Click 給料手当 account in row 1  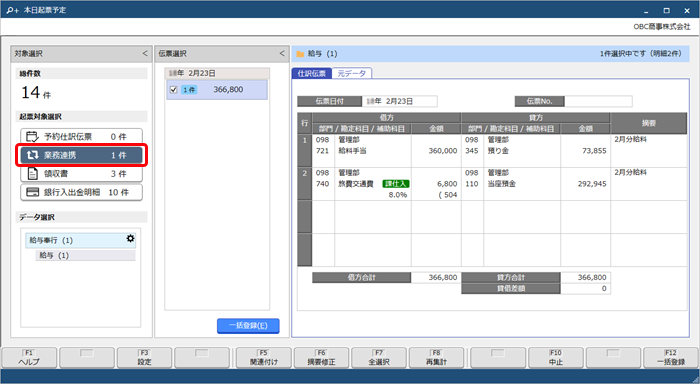tap(352, 151)
